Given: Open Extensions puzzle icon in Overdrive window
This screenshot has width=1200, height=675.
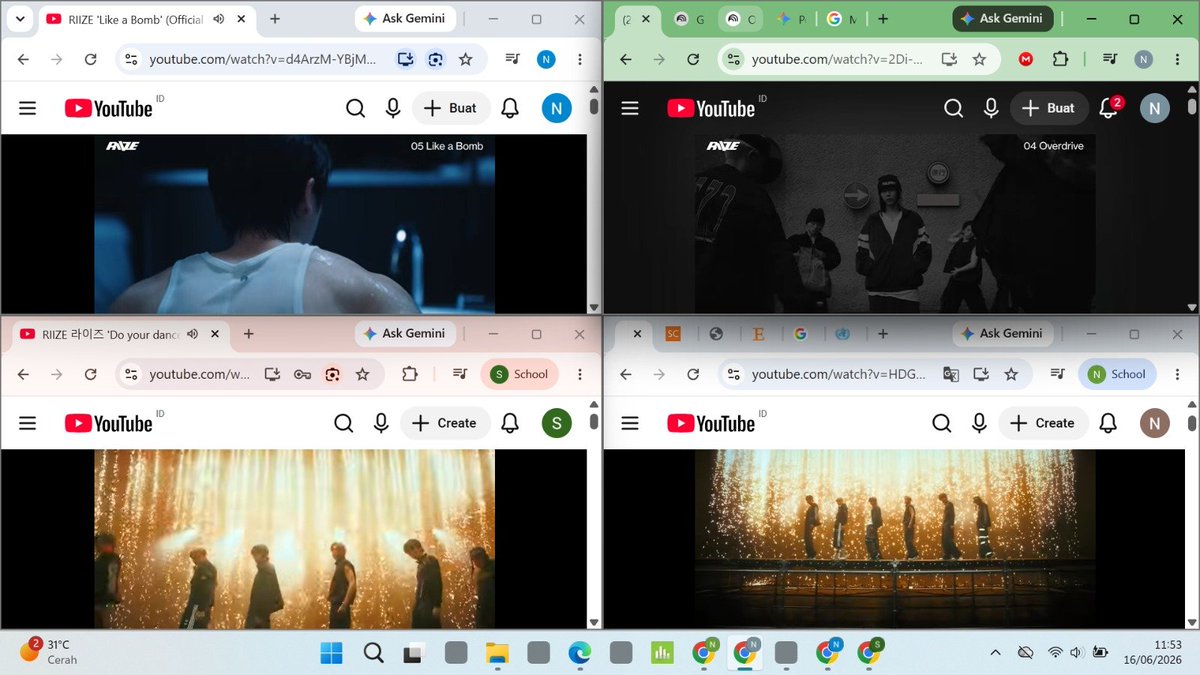Looking at the screenshot, I should click(1061, 59).
